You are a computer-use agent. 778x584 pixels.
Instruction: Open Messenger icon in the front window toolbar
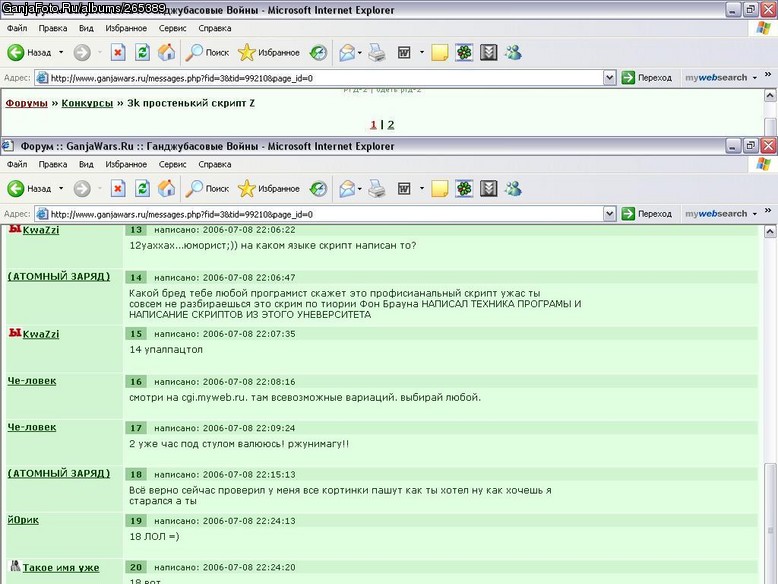coord(514,189)
